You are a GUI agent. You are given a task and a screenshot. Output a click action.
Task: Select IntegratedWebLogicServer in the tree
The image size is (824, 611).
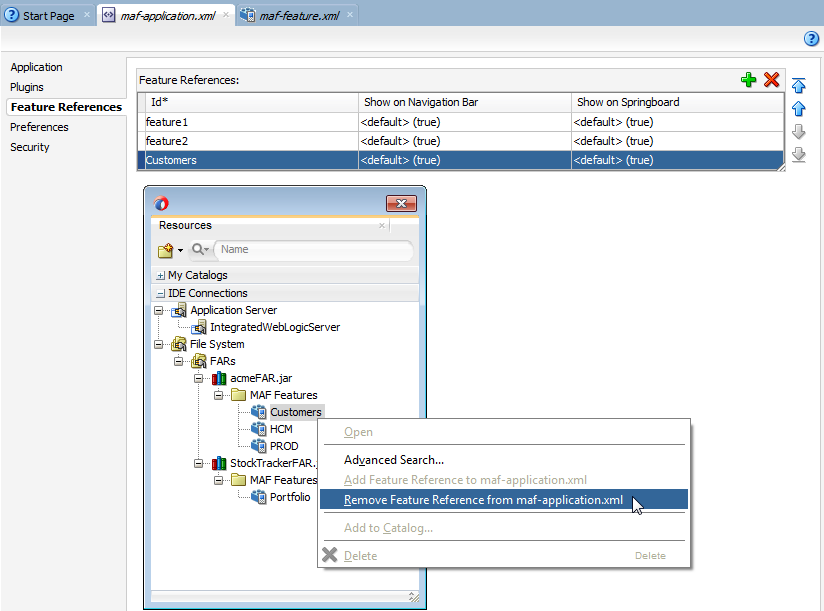(275, 327)
